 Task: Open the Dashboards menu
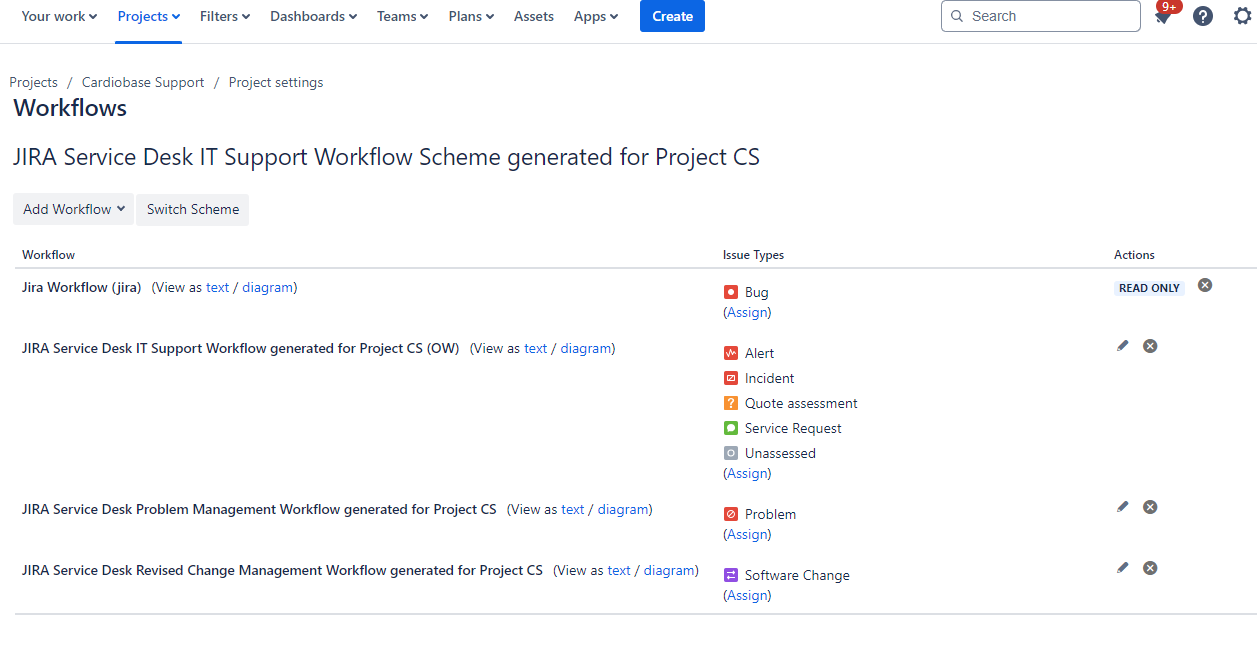click(313, 16)
